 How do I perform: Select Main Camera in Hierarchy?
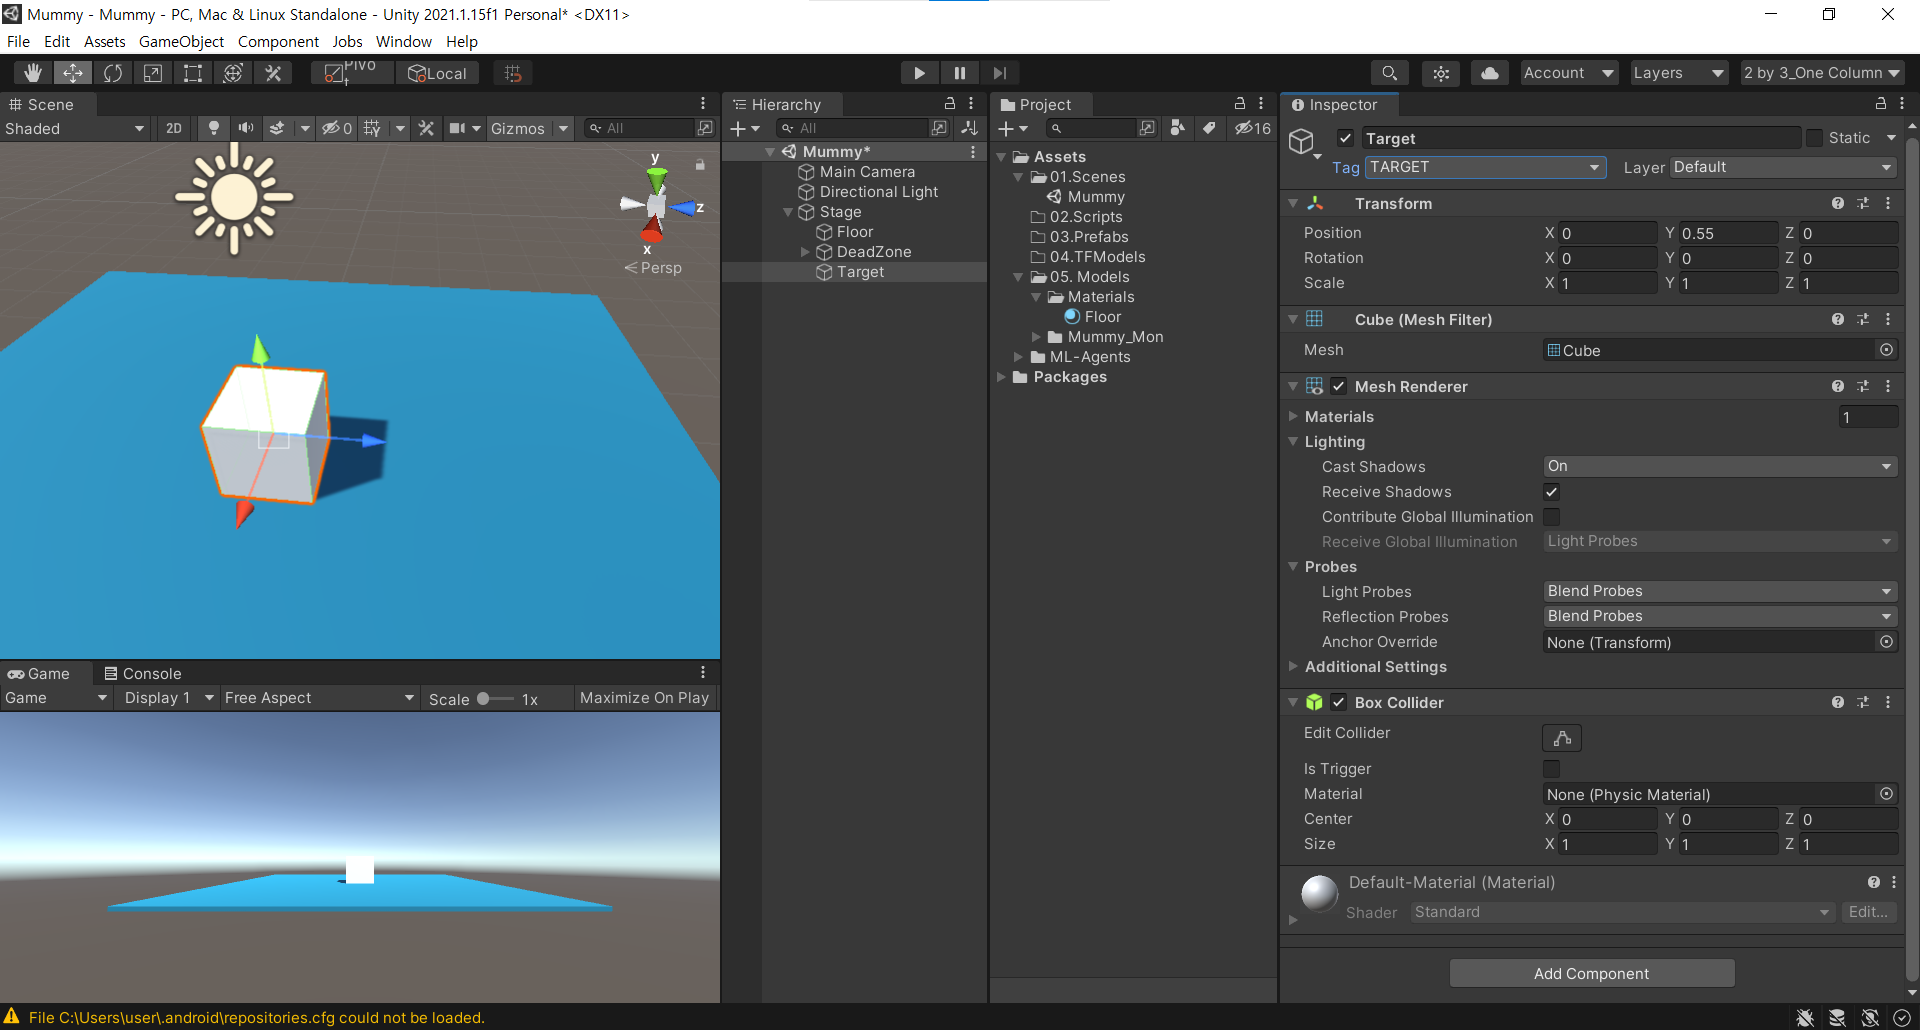867,172
